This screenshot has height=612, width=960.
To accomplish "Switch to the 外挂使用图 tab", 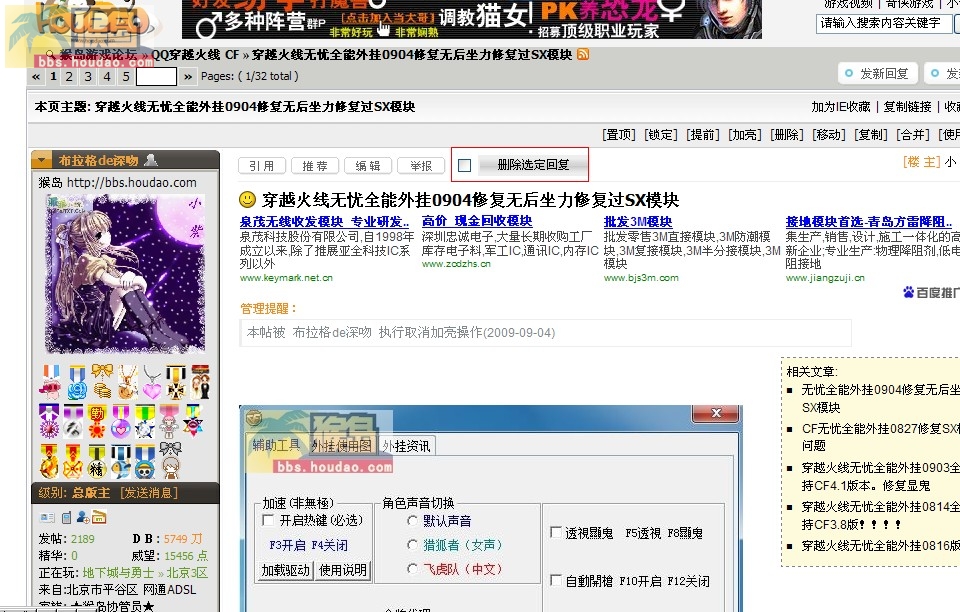I will point(342,446).
